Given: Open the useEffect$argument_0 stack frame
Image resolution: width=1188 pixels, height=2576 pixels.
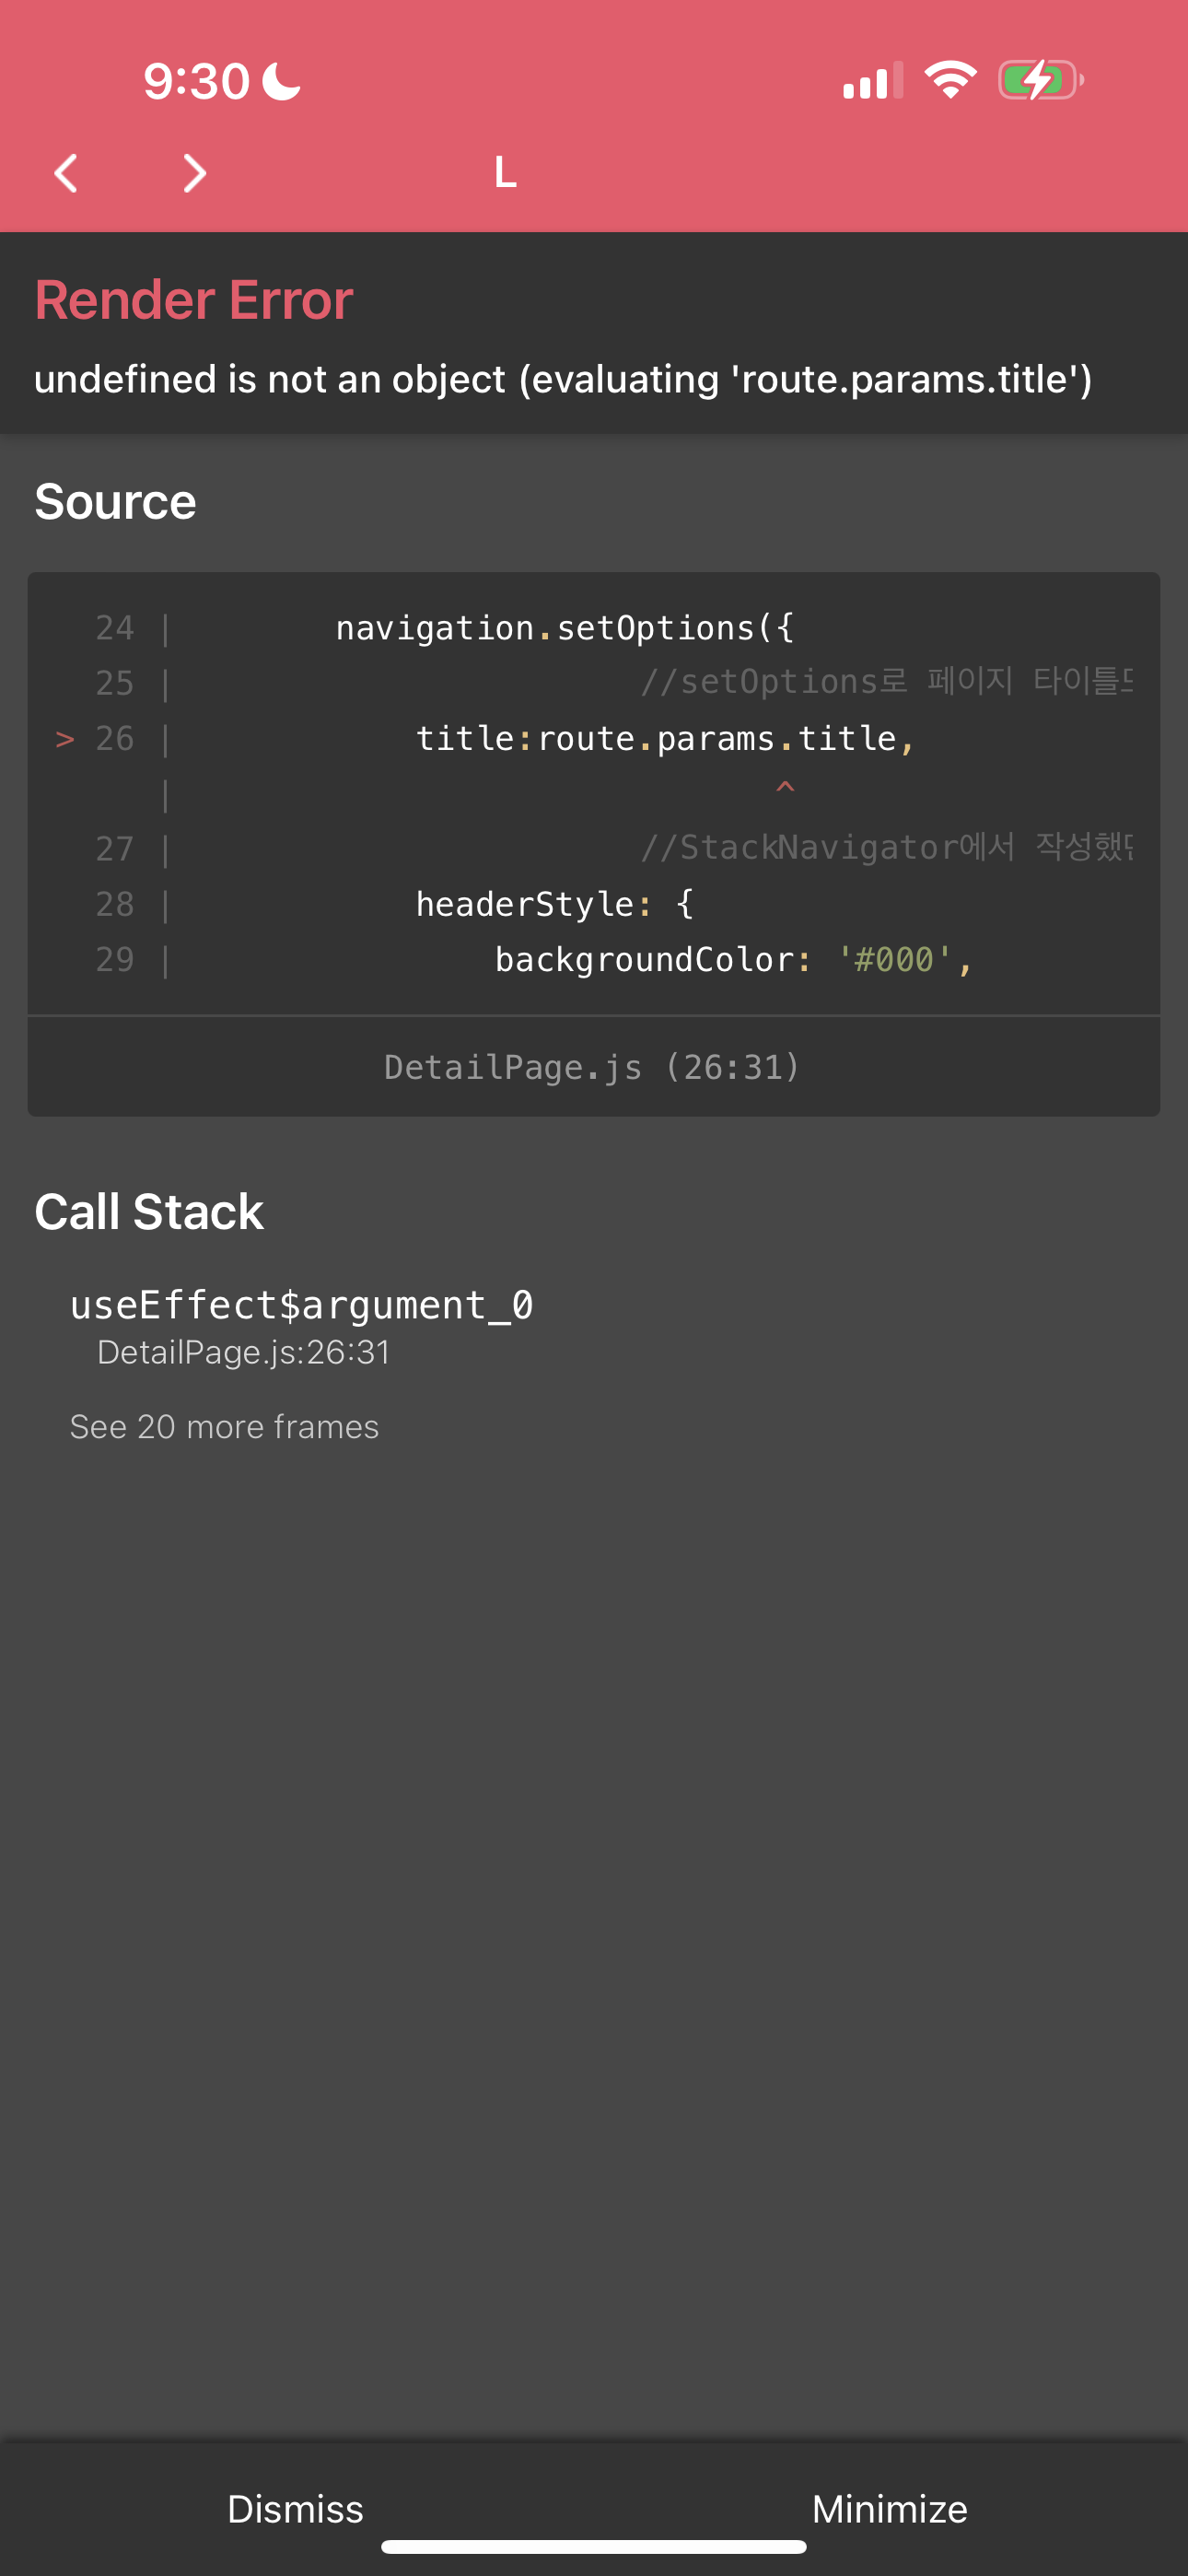Looking at the screenshot, I should click(x=301, y=1305).
